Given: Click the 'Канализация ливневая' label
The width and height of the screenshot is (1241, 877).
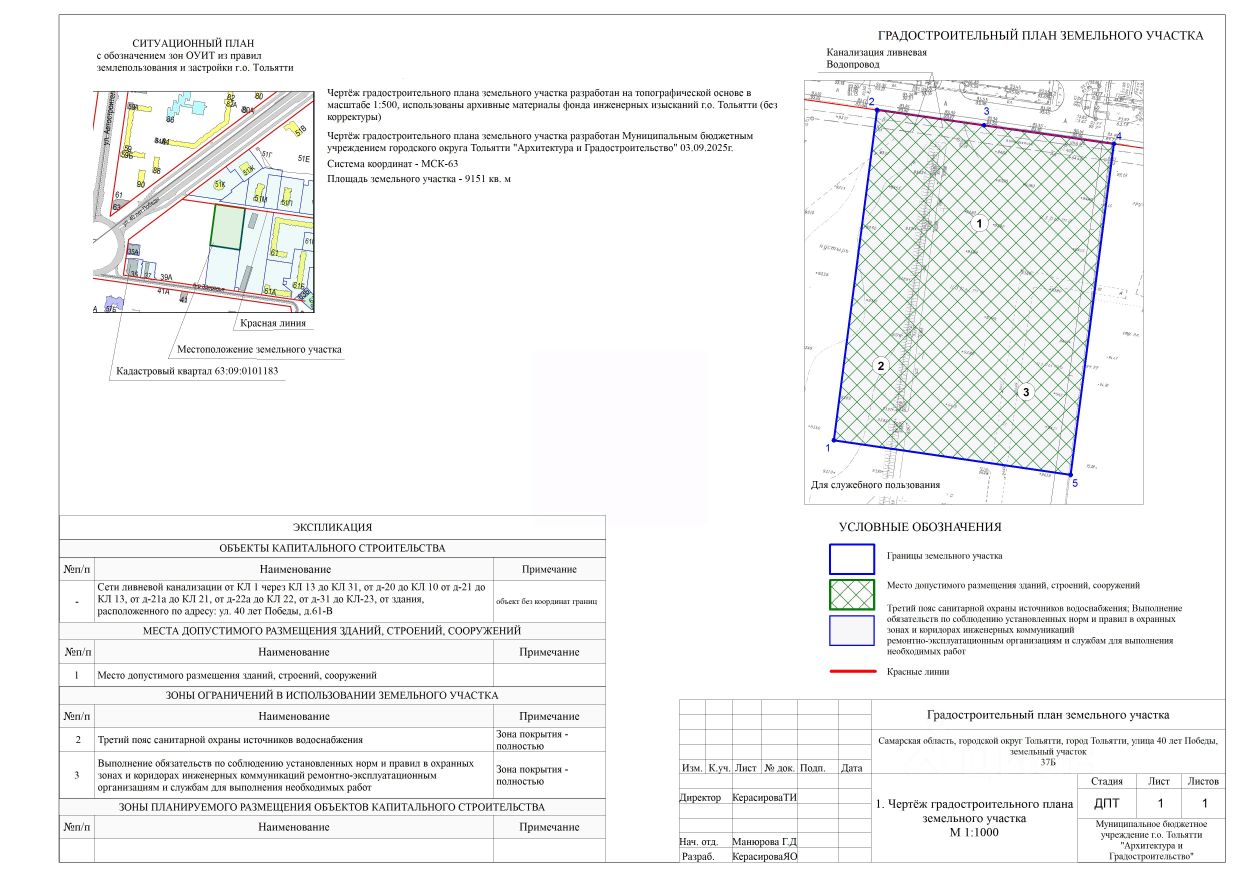Looking at the screenshot, I should pyautogui.click(x=877, y=51).
